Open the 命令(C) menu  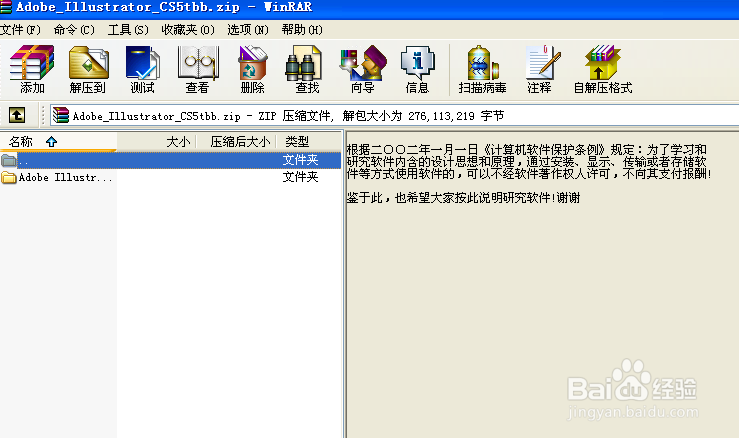point(74,30)
